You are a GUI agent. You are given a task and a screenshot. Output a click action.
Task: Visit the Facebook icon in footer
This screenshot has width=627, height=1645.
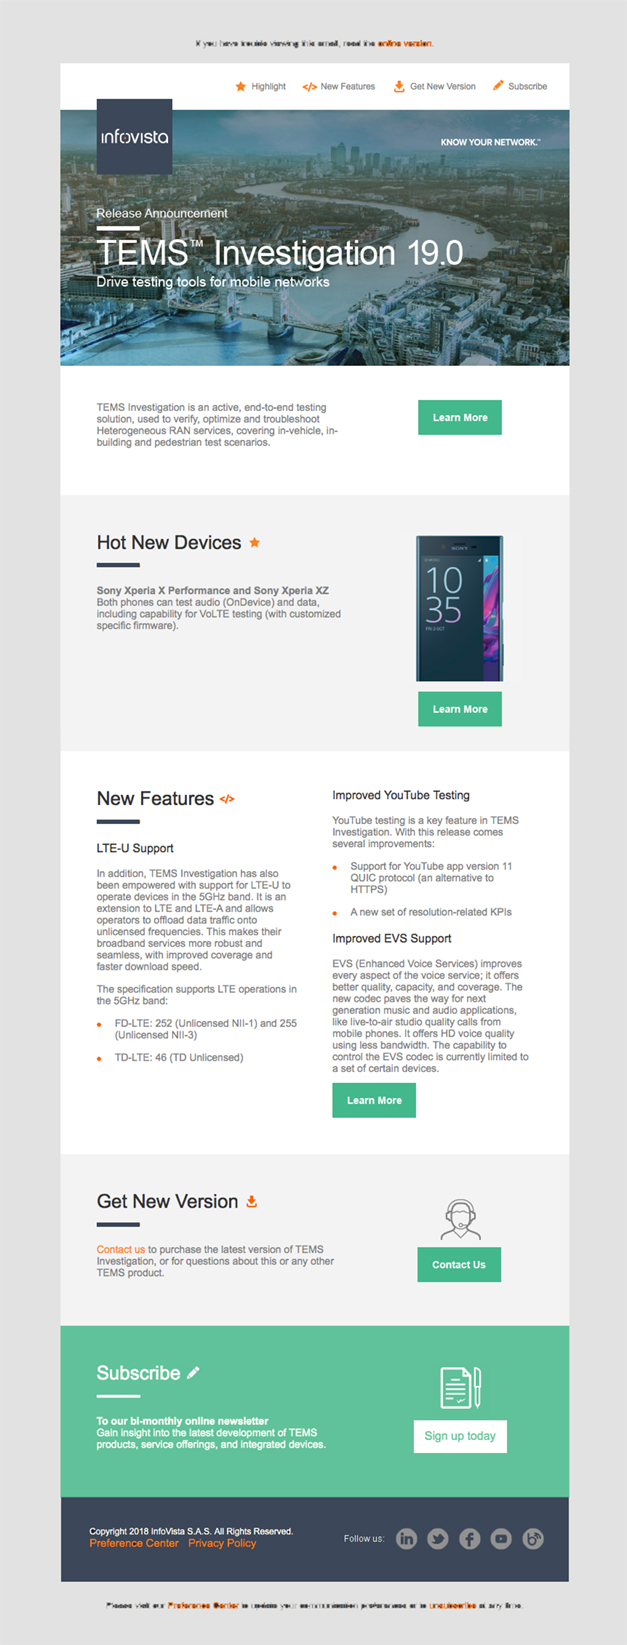click(470, 1538)
